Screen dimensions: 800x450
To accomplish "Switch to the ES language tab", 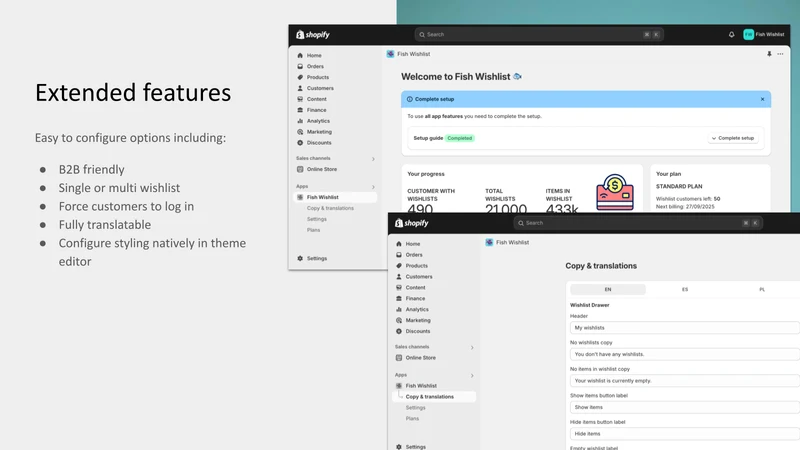I will (685, 289).
